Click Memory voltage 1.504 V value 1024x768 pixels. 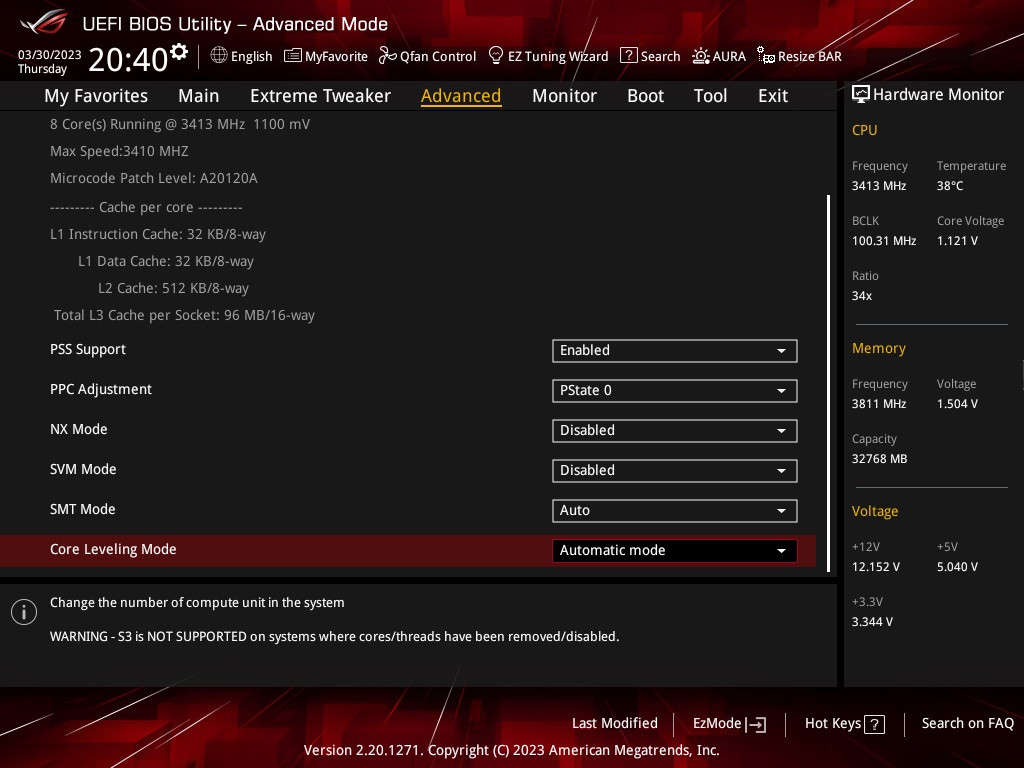[x=957, y=404]
